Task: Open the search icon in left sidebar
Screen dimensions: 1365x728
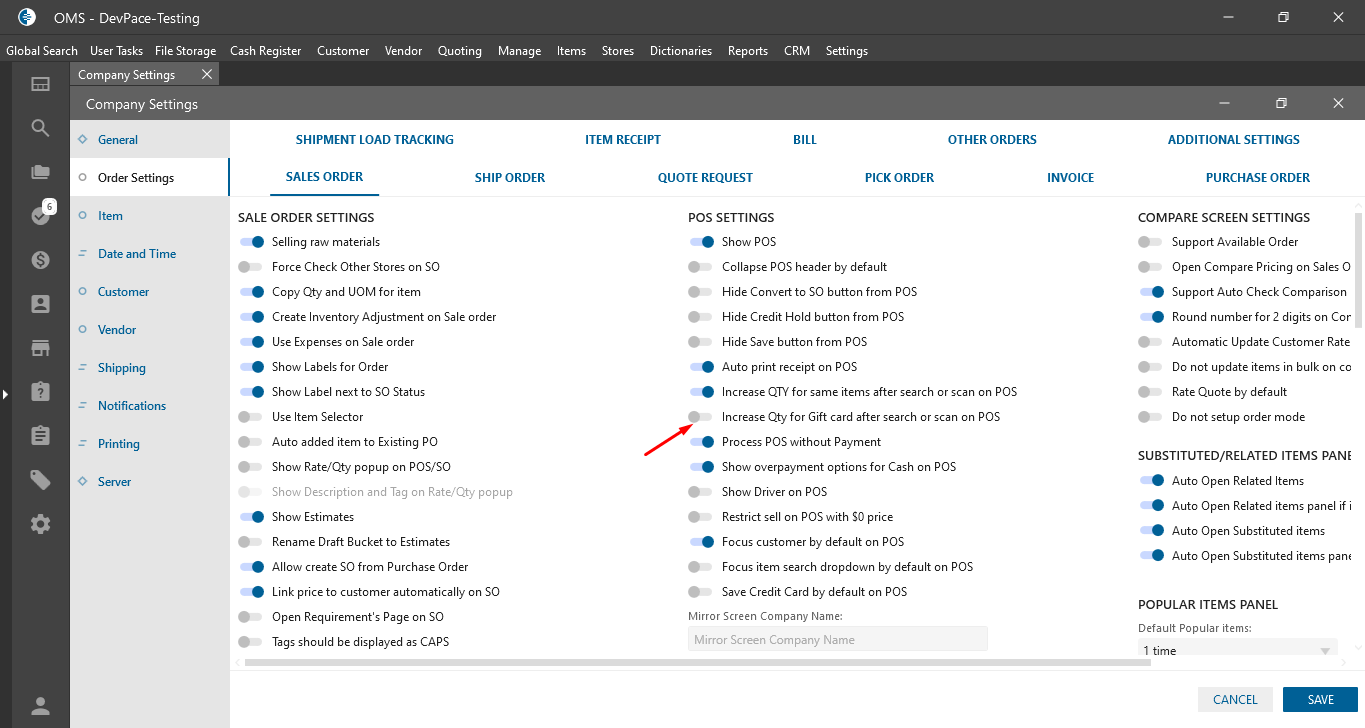Action: click(40, 128)
